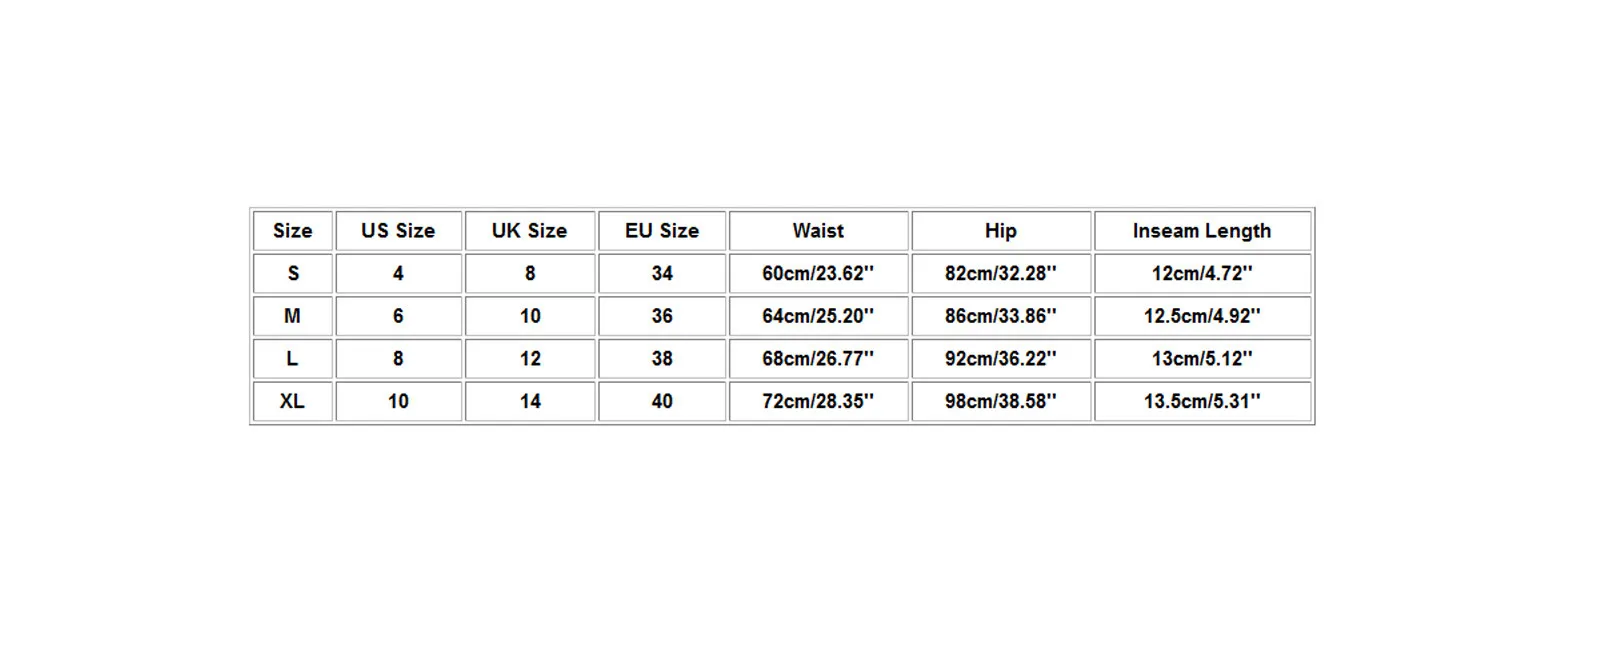This screenshot has height=648, width=1600.
Task: Click the US Size header cell
Action: pos(398,231)
